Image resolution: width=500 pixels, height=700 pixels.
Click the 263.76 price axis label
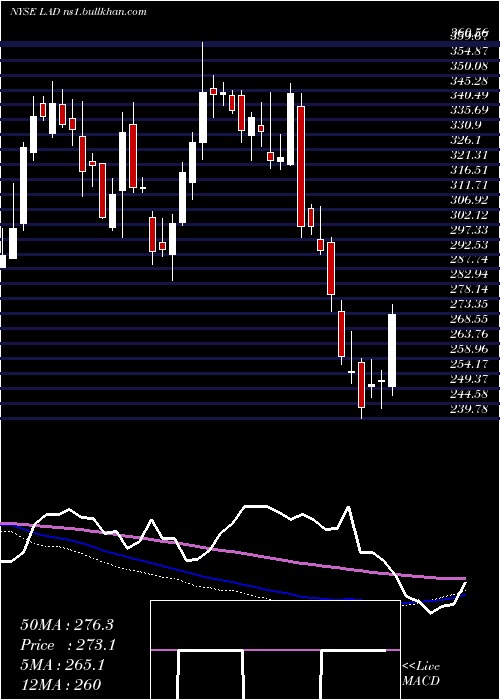[469, 334]
